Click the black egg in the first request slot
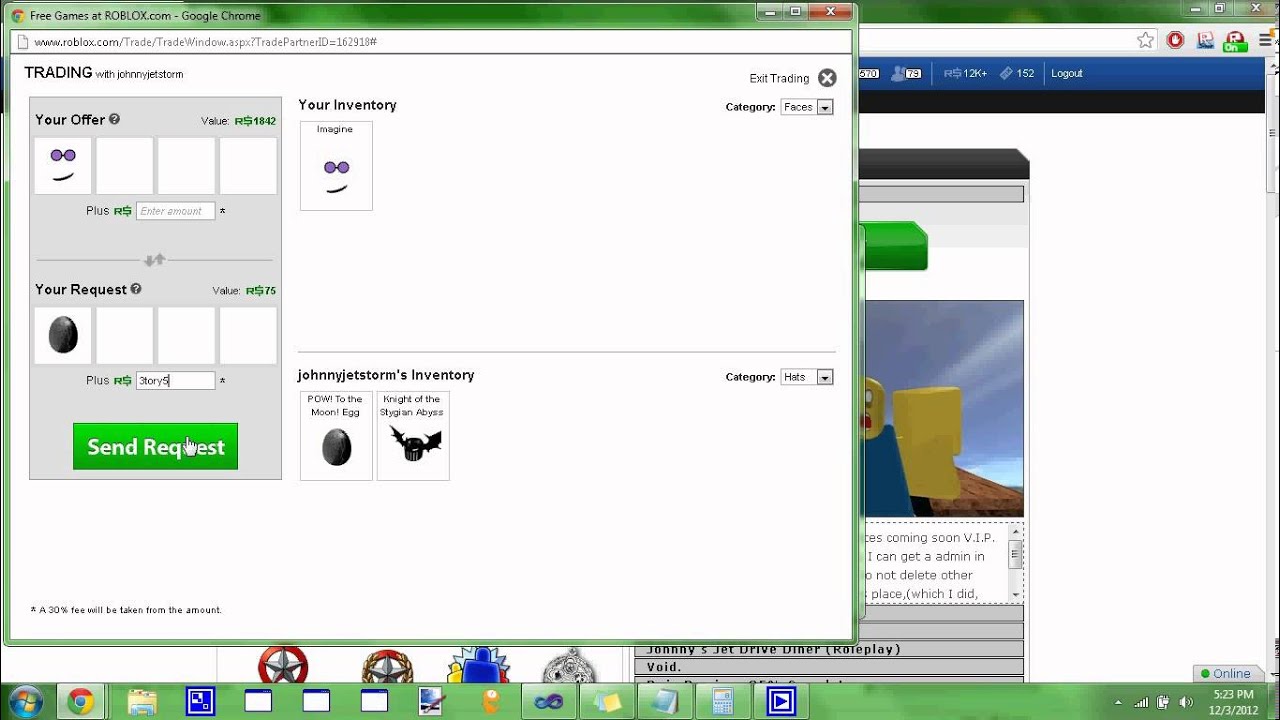 63,335
